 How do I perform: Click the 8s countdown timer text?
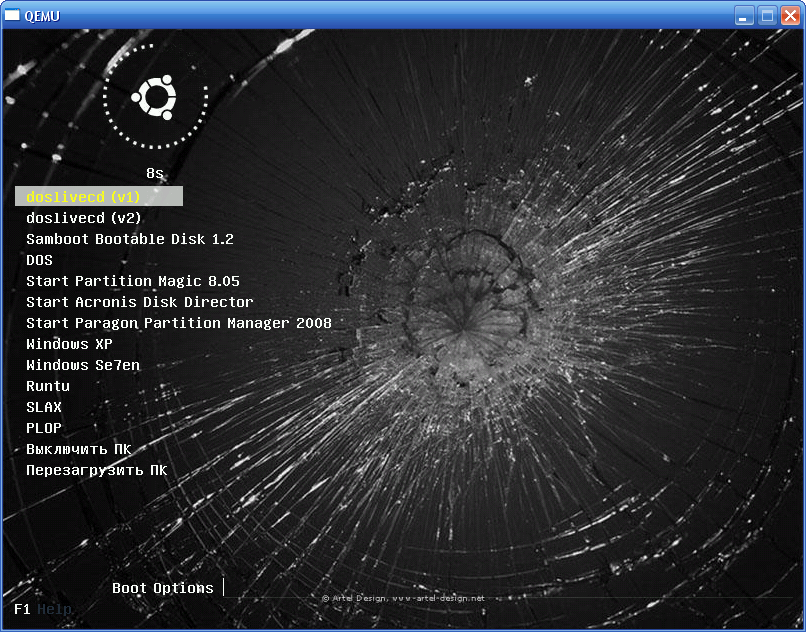[x=155, y=173]
